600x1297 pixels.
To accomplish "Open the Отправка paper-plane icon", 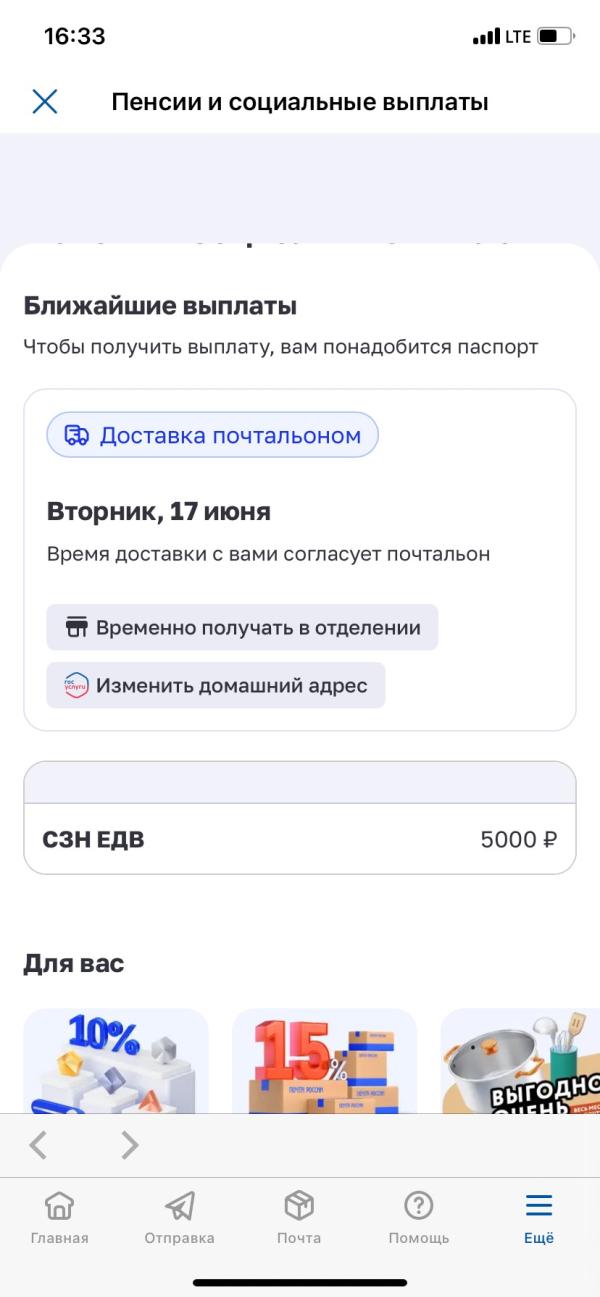I will point(179,1208).
